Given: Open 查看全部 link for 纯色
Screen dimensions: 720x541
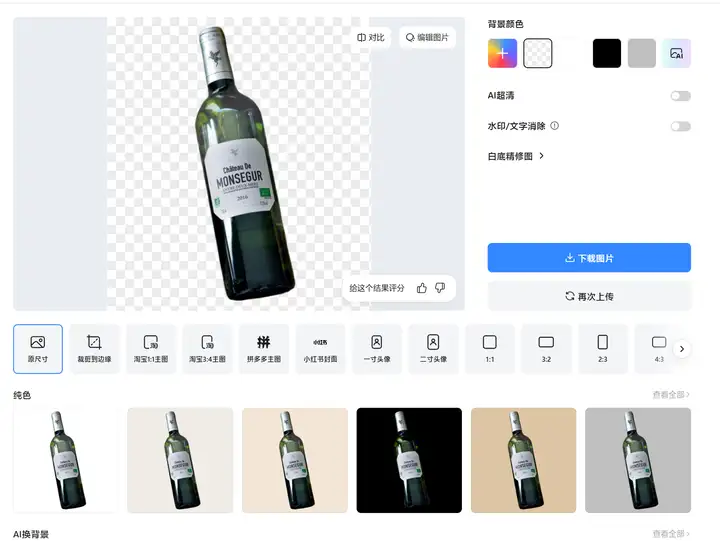Looking at the screenshot, I should coord(671,394).
